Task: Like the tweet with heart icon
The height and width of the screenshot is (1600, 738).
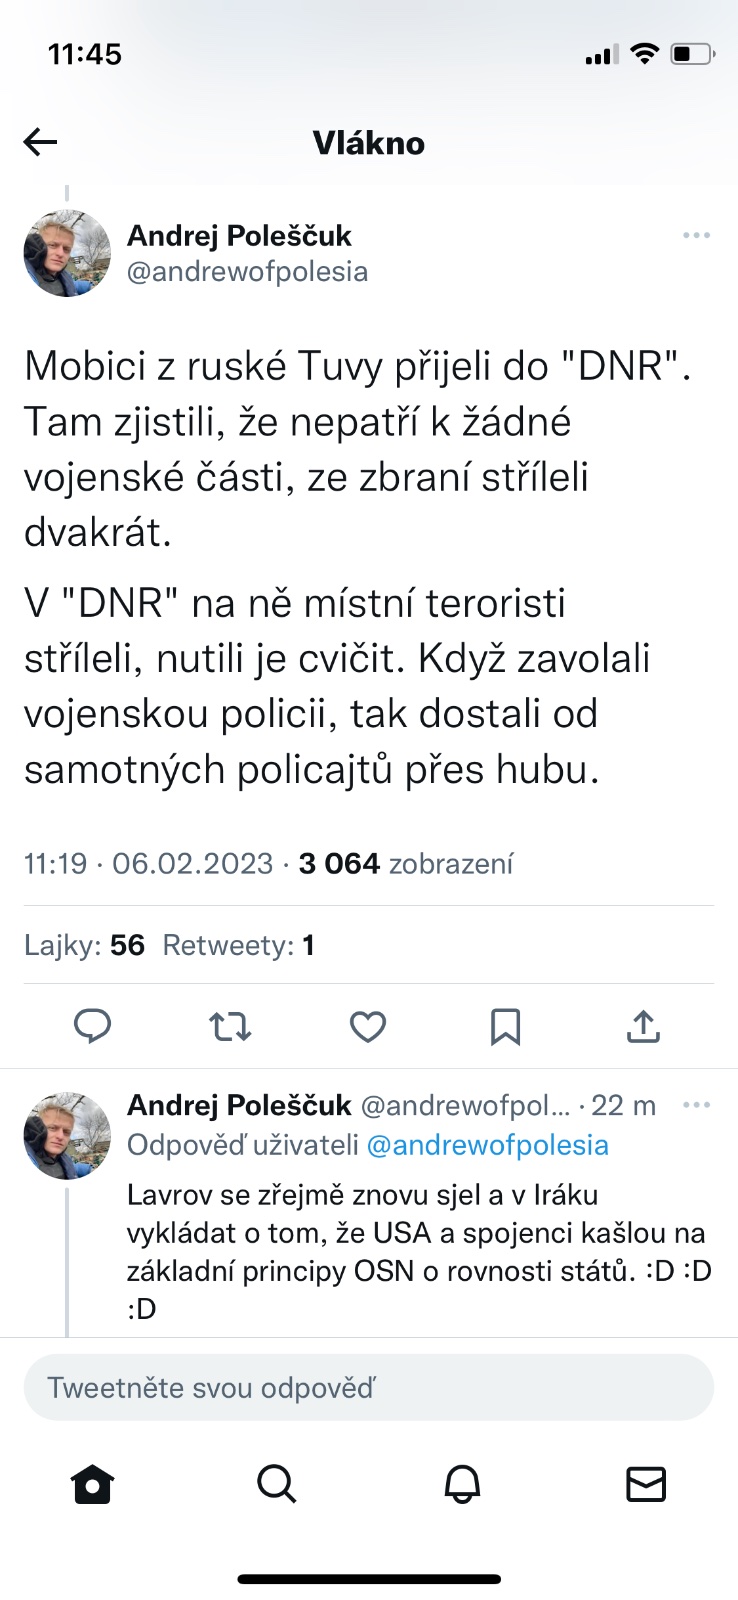Action: coord(368,1026)
